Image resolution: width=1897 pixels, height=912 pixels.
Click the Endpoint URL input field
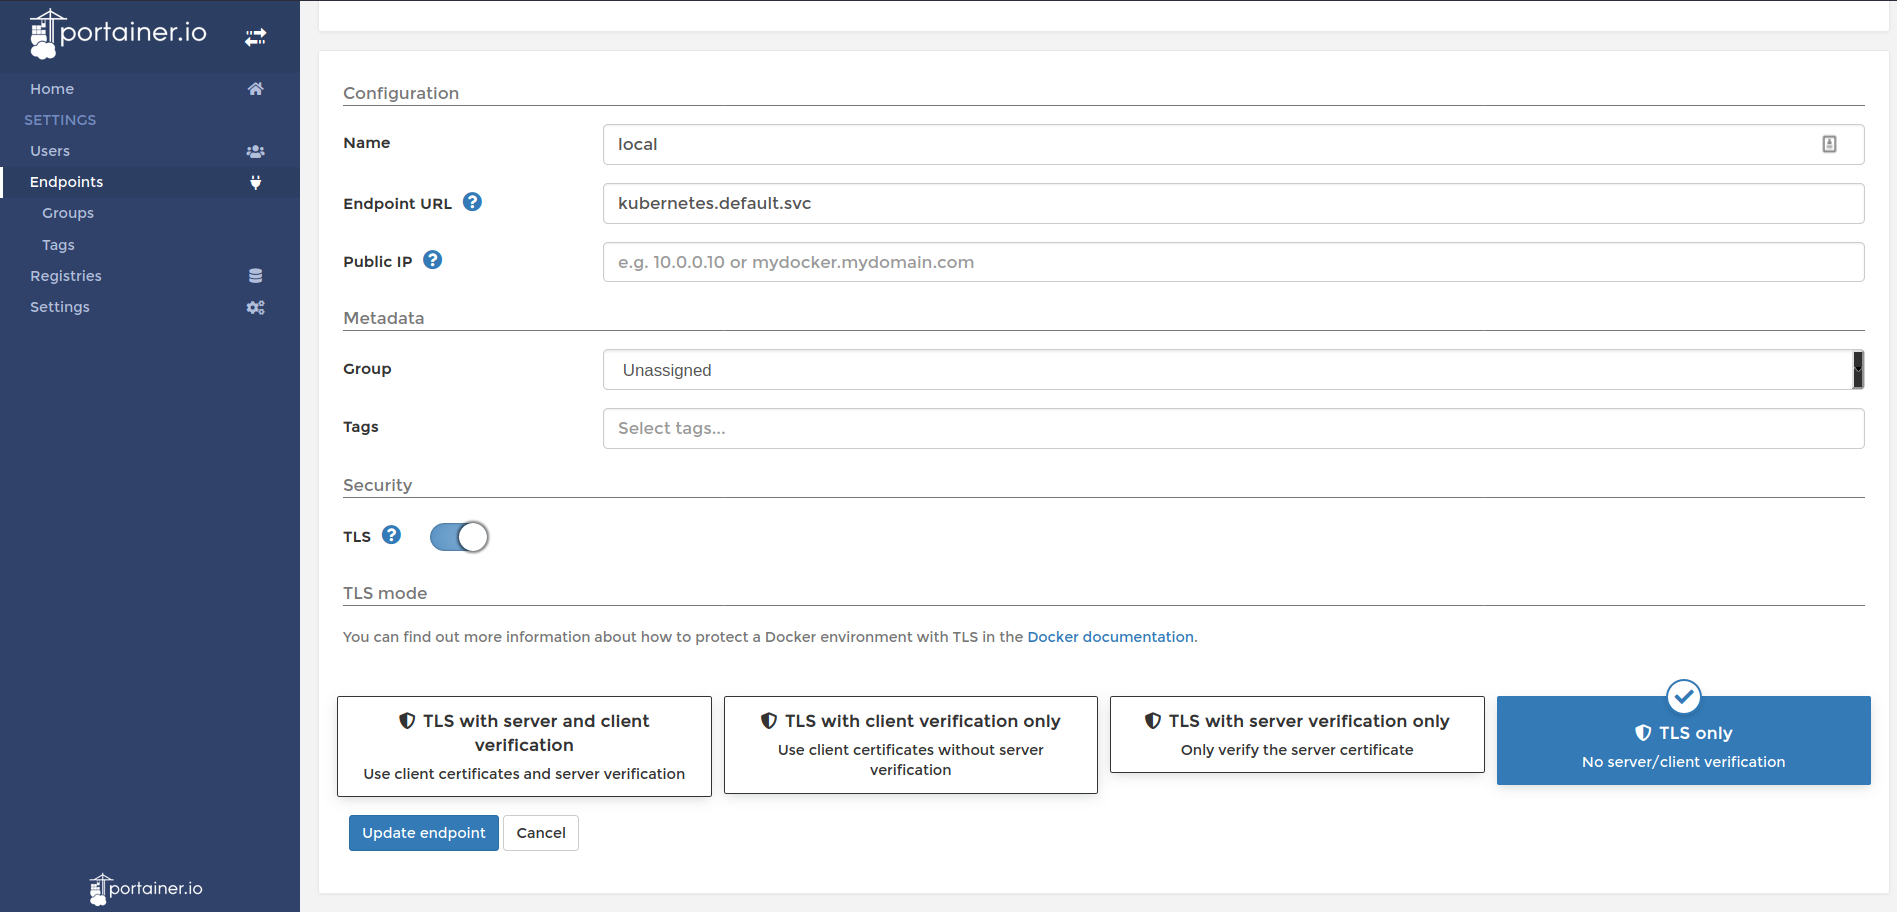(x=1234, y=203)
